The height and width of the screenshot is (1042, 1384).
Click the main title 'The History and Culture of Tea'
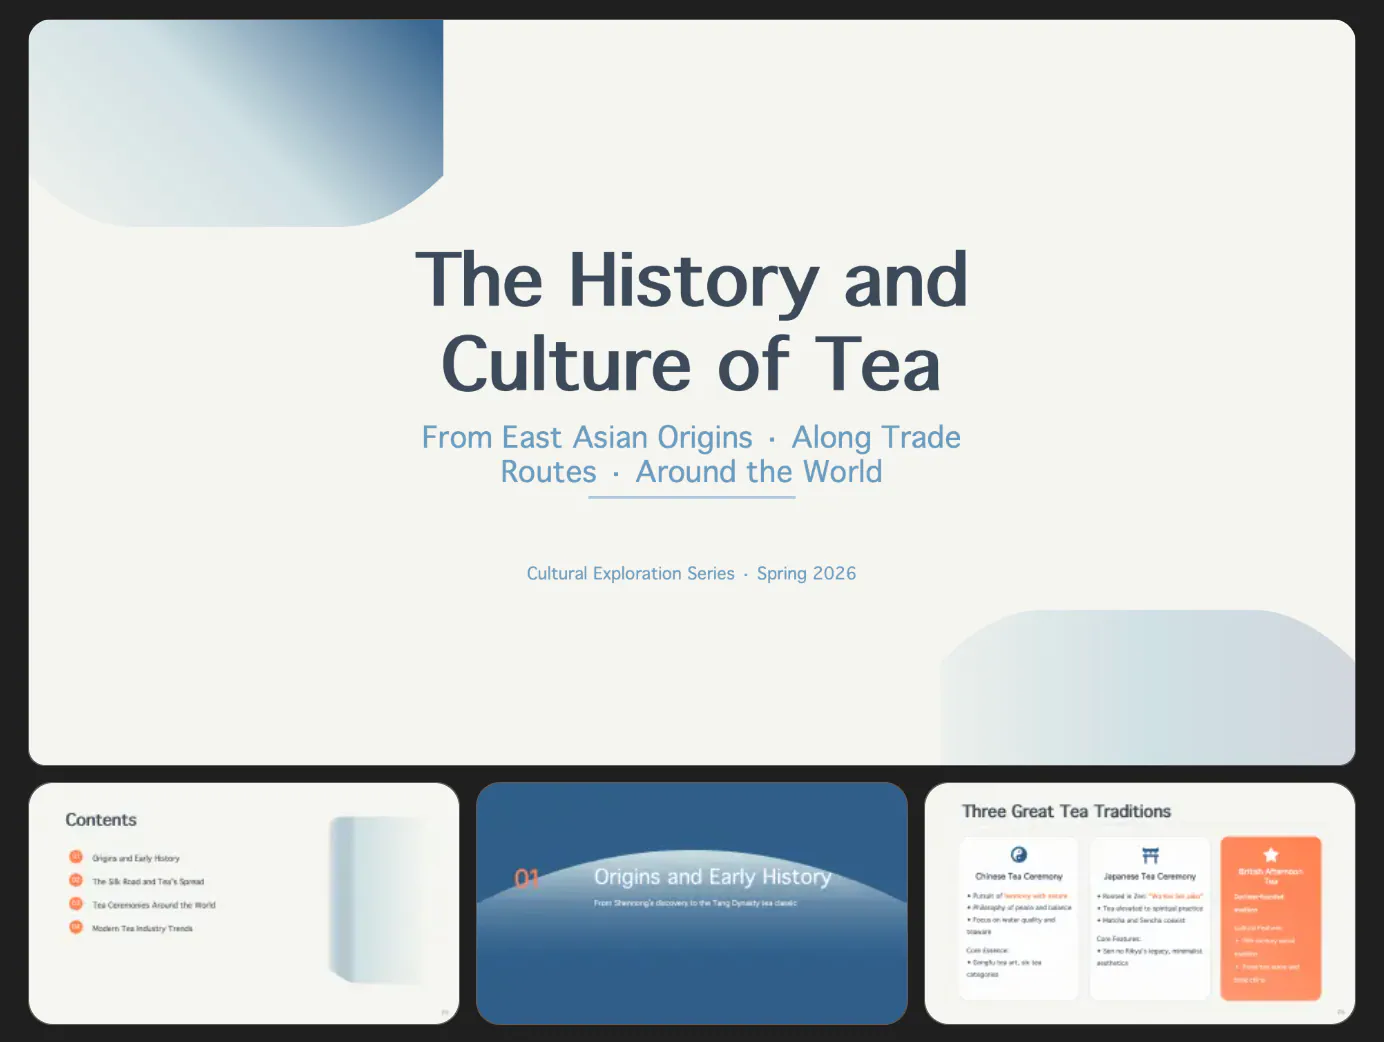[692, 322]
